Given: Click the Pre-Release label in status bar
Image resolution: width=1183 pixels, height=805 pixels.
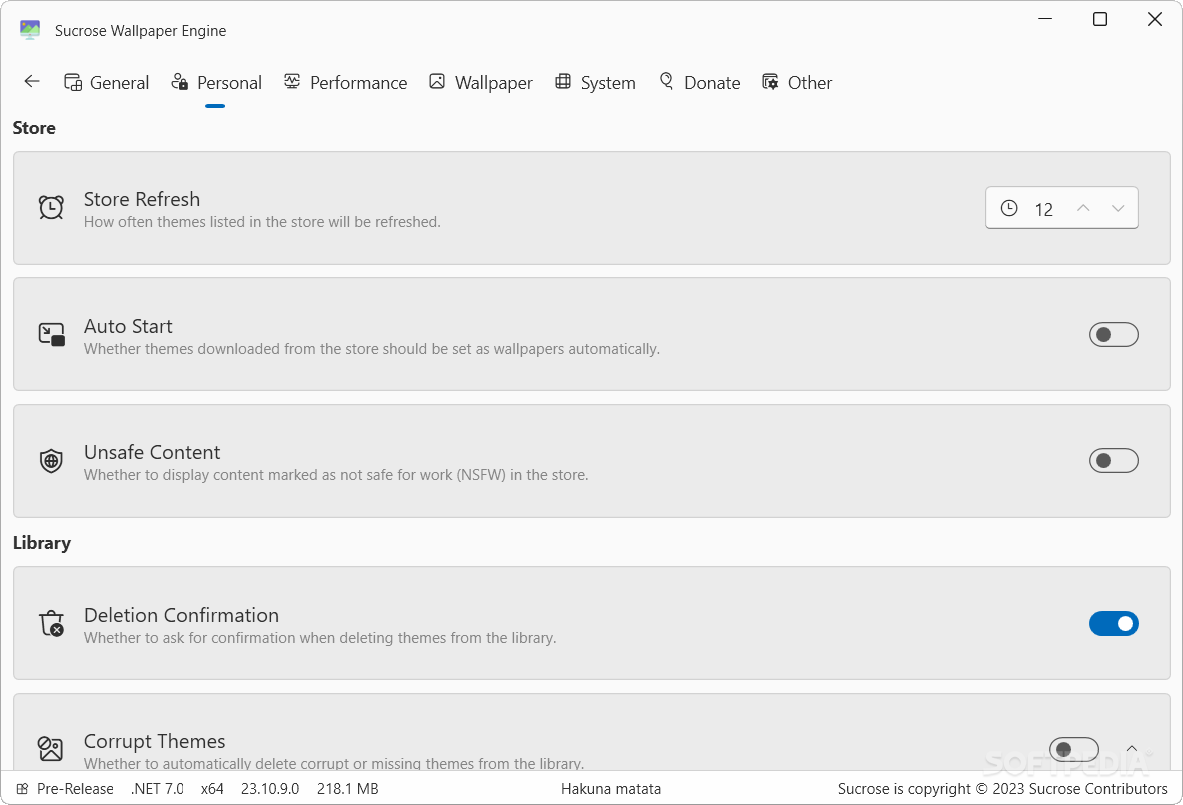Looking at the screenshot, I should click(75, 788).
